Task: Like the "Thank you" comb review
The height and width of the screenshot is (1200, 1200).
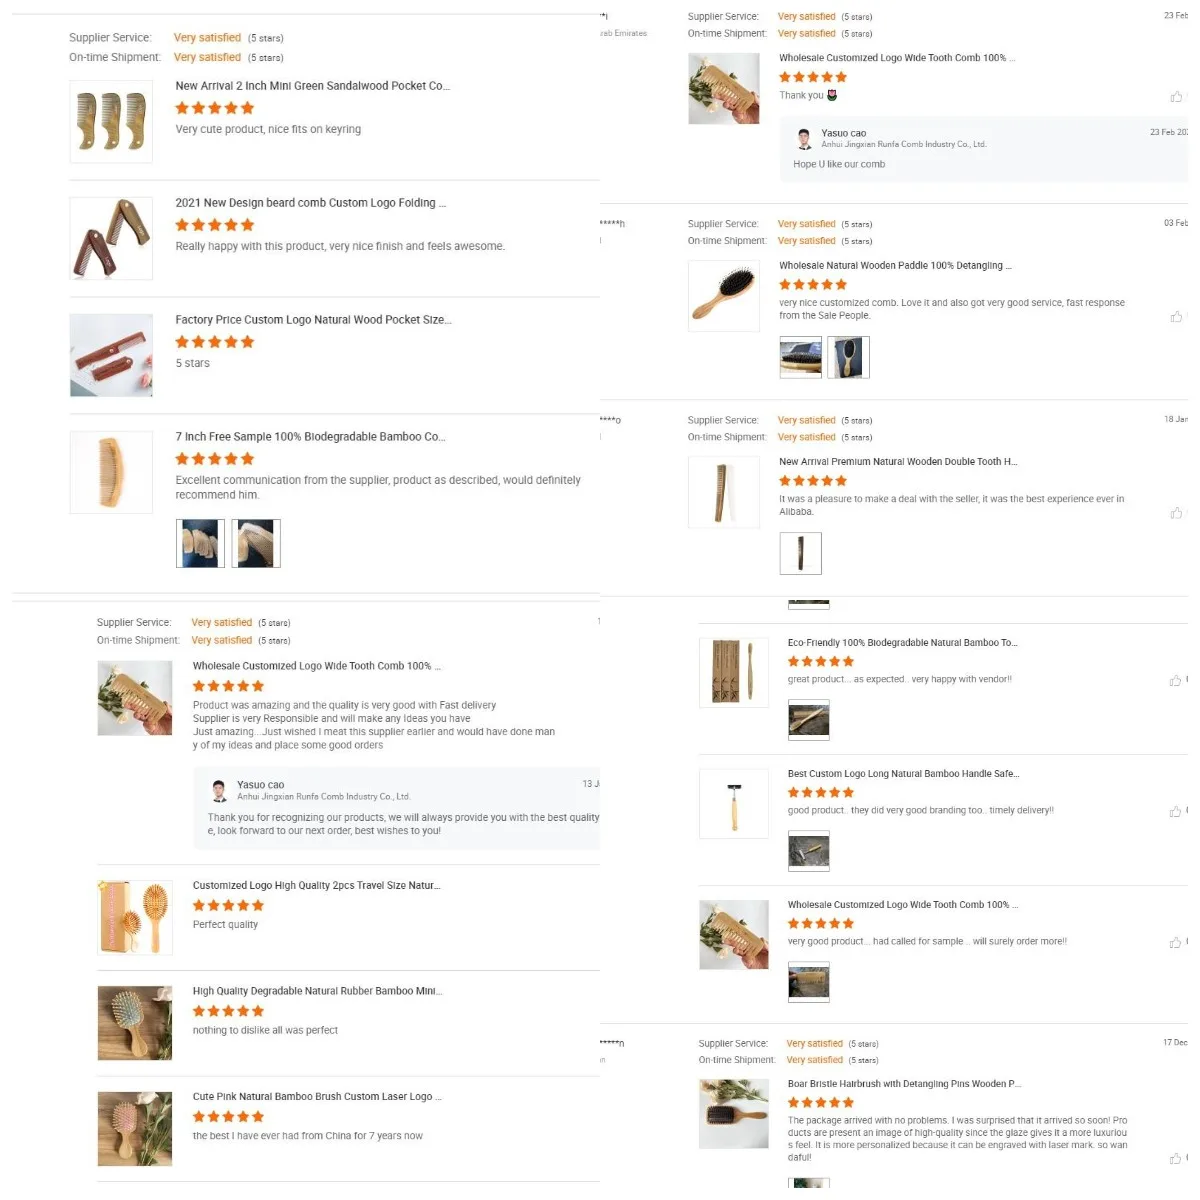Action: tap(1176, 97)
